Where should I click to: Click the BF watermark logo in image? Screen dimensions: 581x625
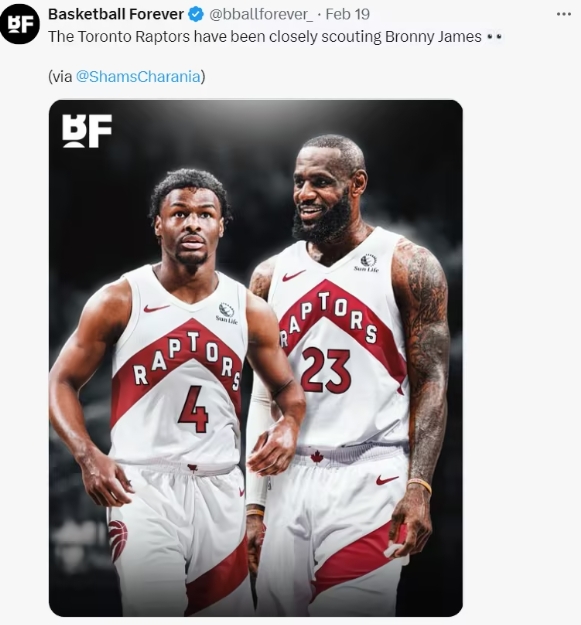(87, 131)
